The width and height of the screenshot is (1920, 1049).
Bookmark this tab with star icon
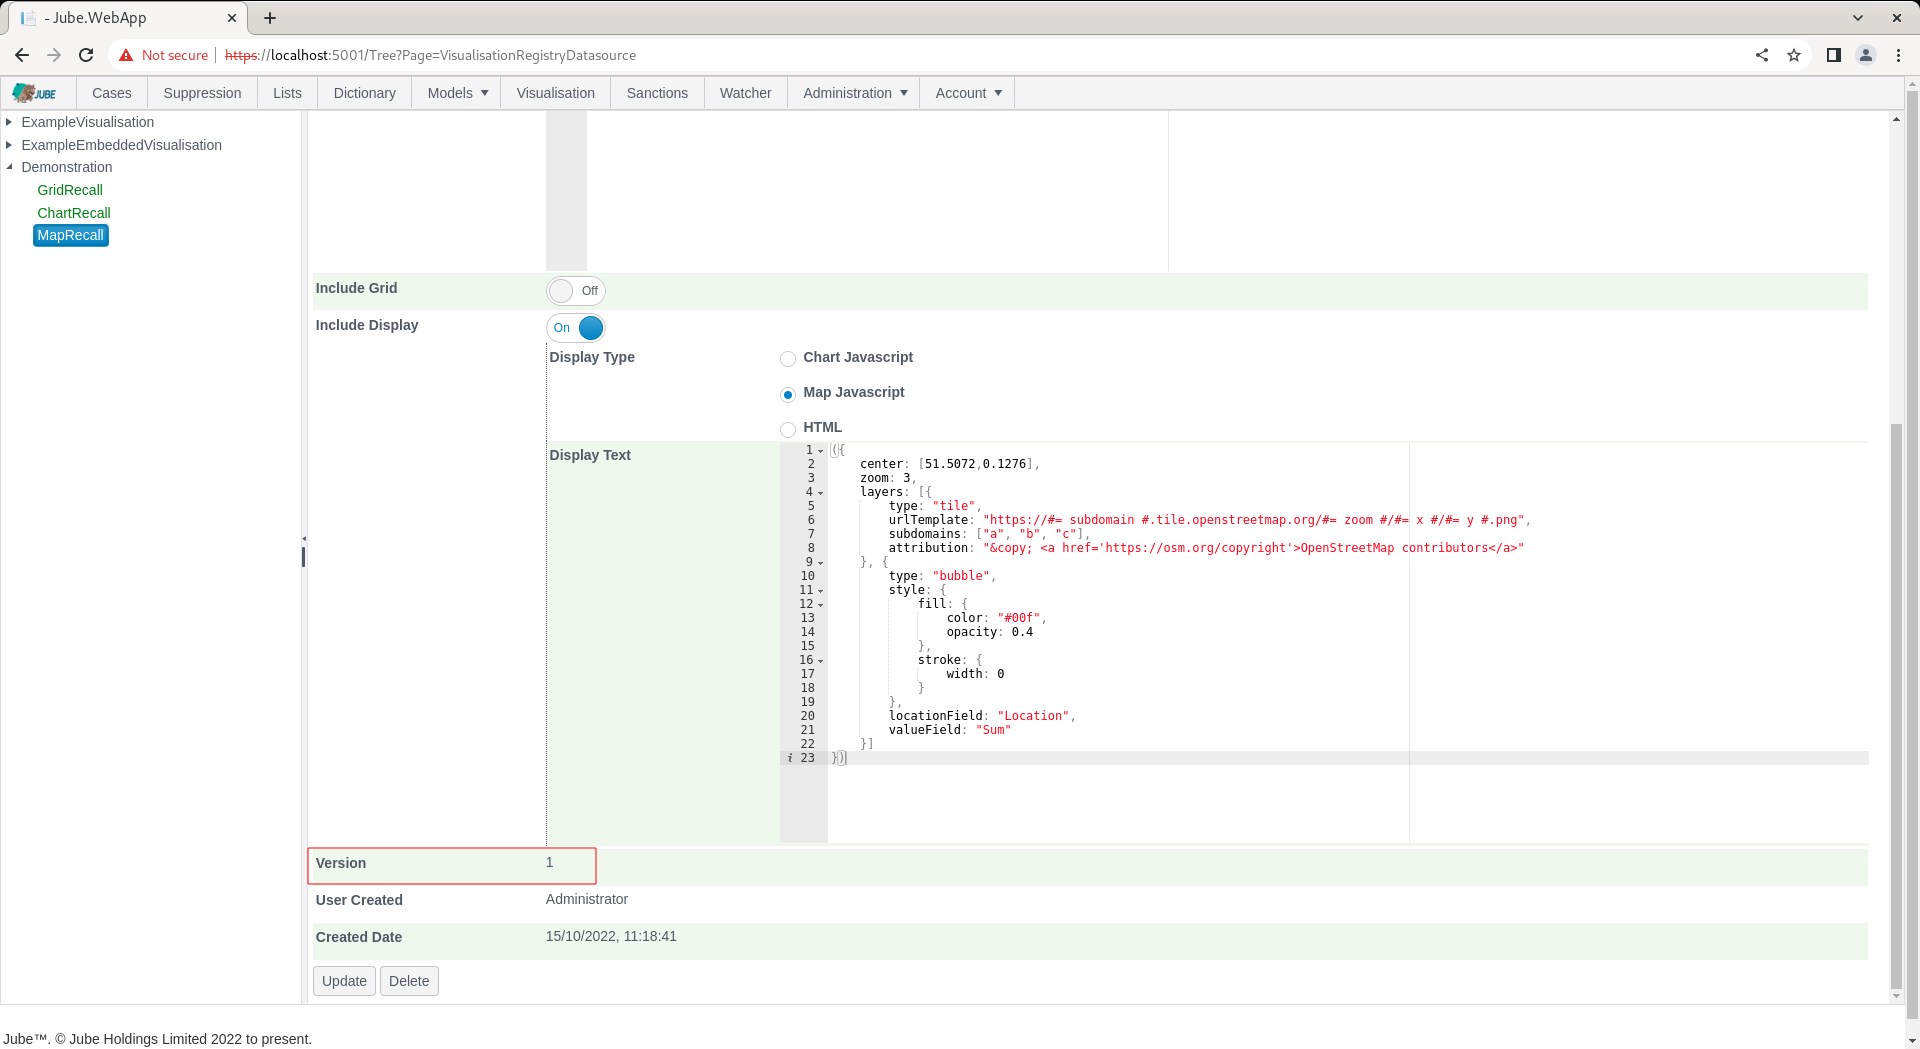tap(1794, 55)
